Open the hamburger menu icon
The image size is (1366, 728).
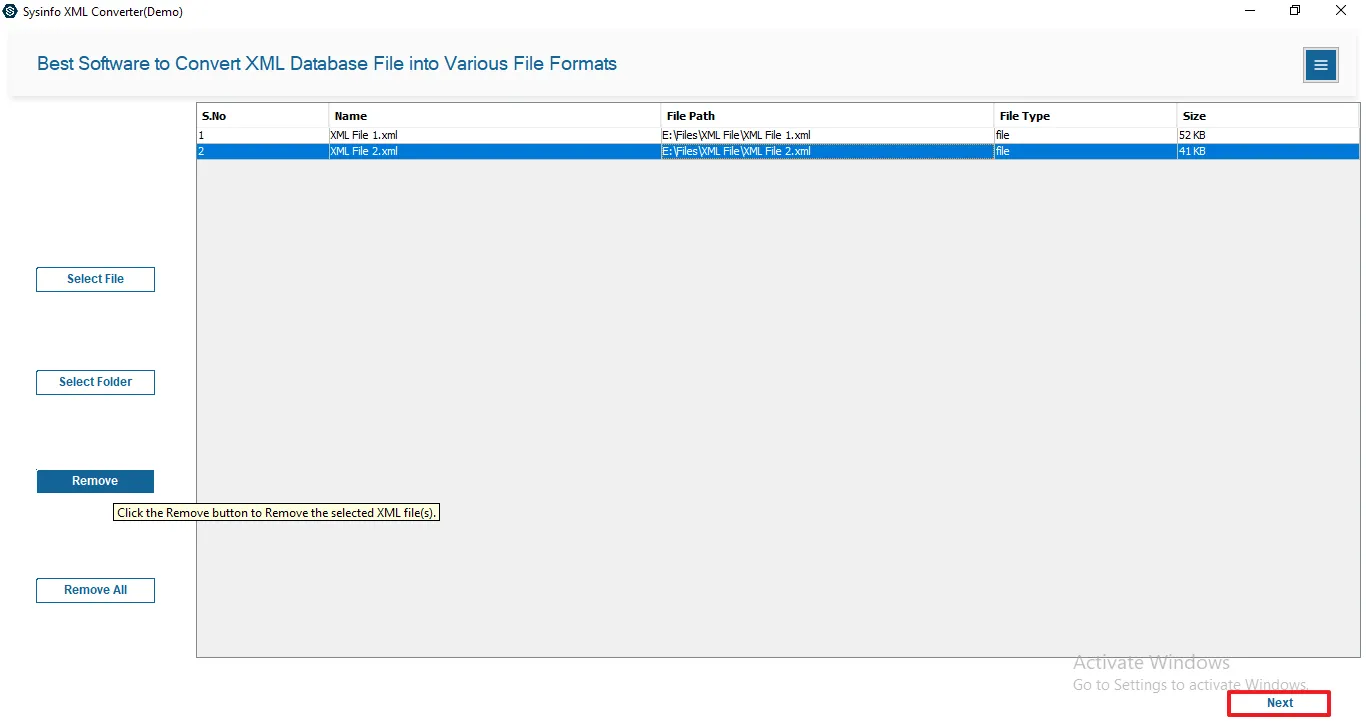1320,65
